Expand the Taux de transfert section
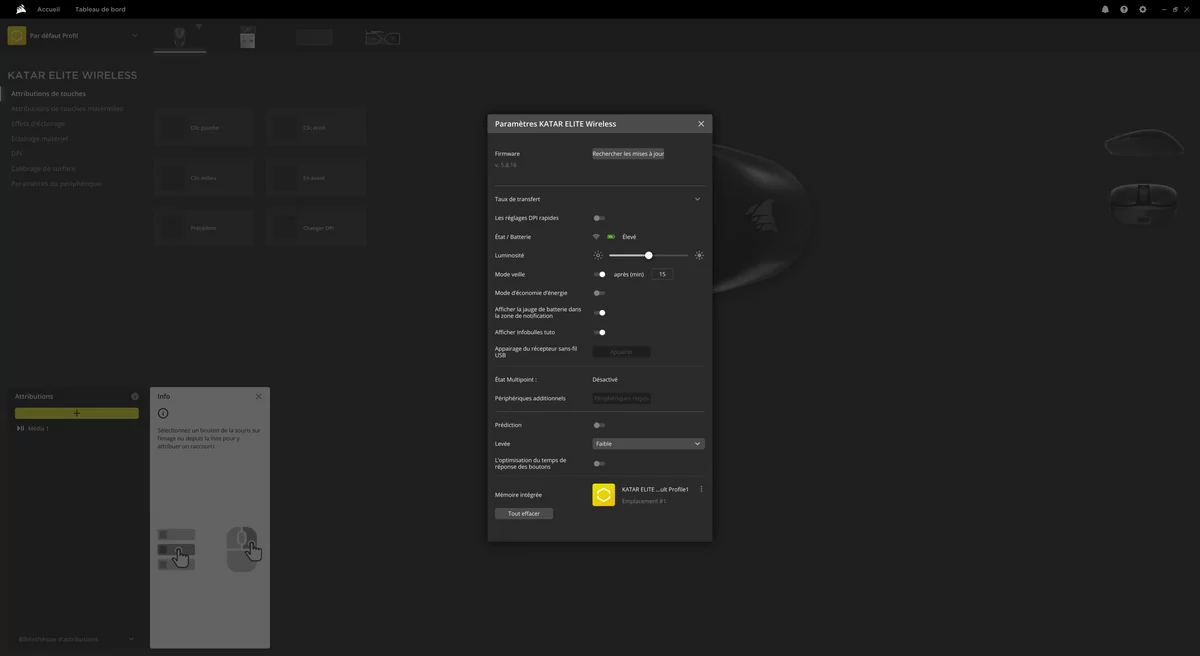The width and height of the screenshot is (1200, 656). 697,199
